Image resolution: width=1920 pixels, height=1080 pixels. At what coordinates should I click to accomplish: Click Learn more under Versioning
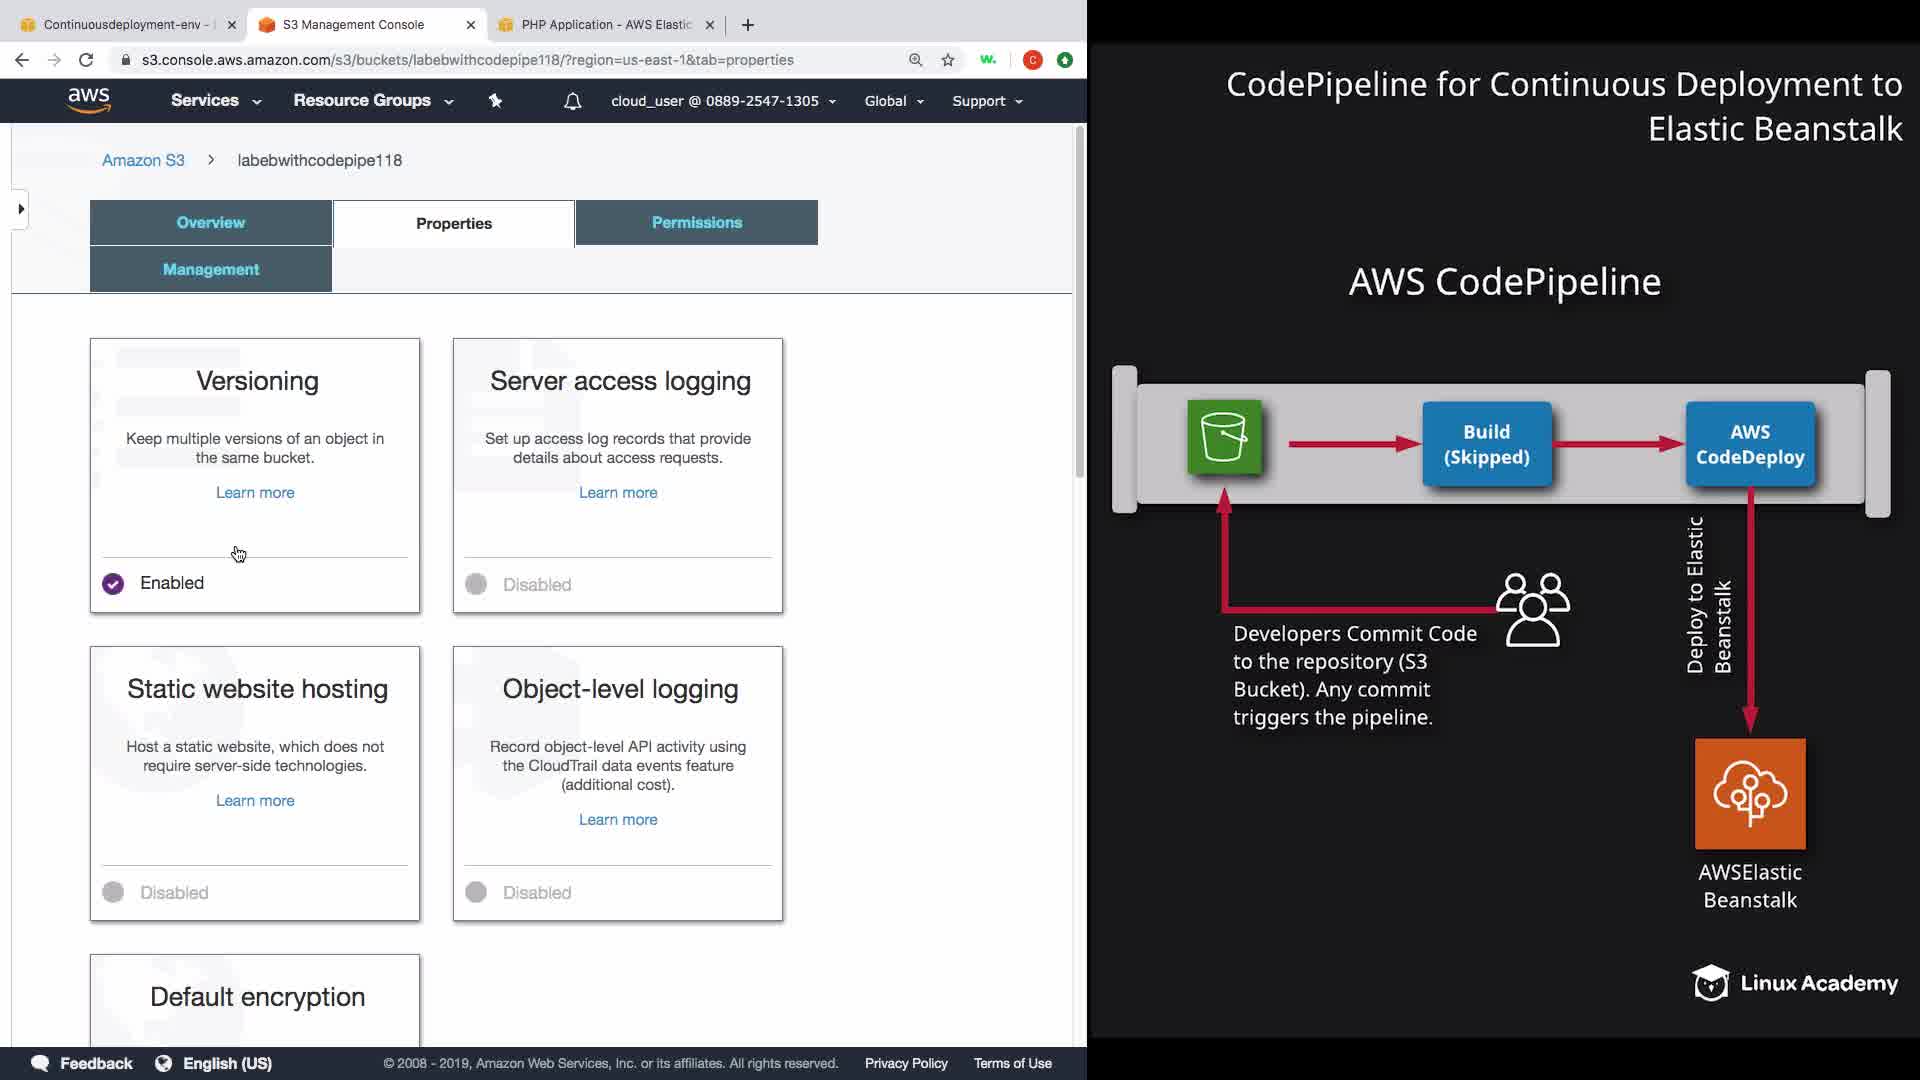pos(255,493)
